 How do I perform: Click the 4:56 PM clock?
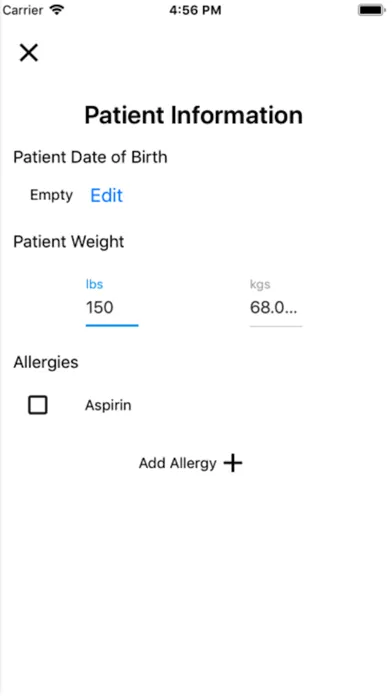[195, 10]
